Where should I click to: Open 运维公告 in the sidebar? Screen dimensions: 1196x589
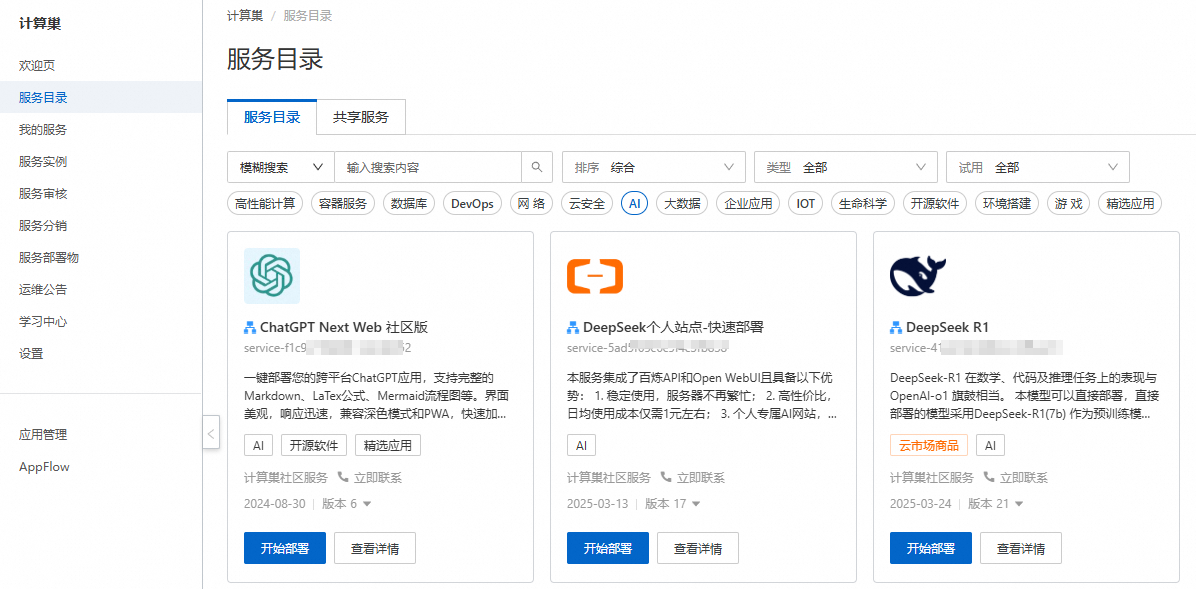pos(101,290)
